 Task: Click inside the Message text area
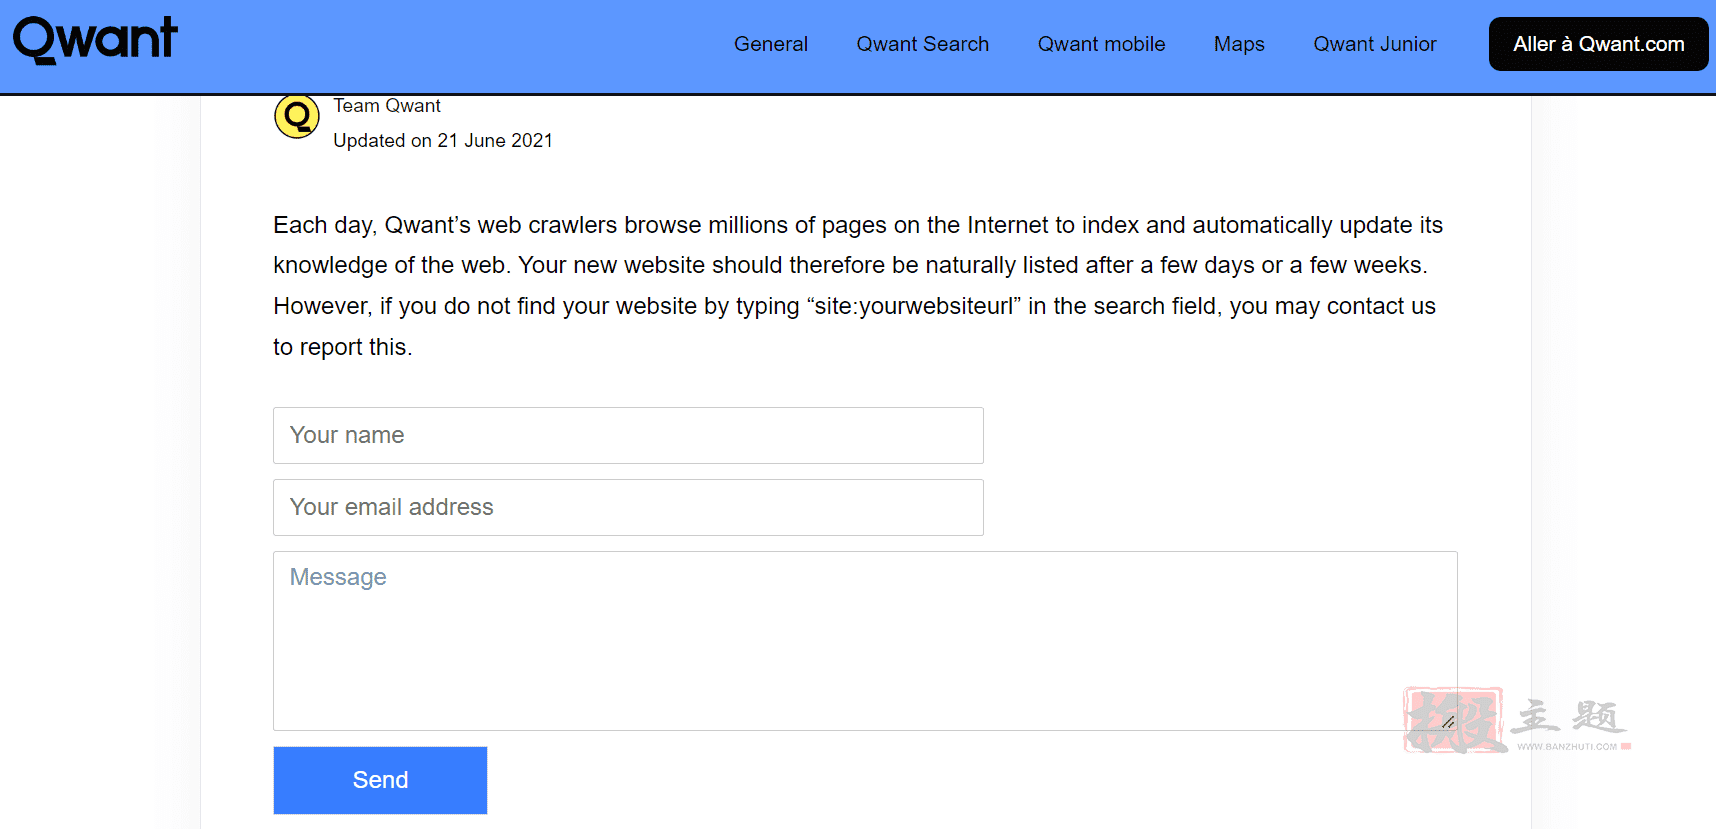pyautogui.click(x=865, y=641)
